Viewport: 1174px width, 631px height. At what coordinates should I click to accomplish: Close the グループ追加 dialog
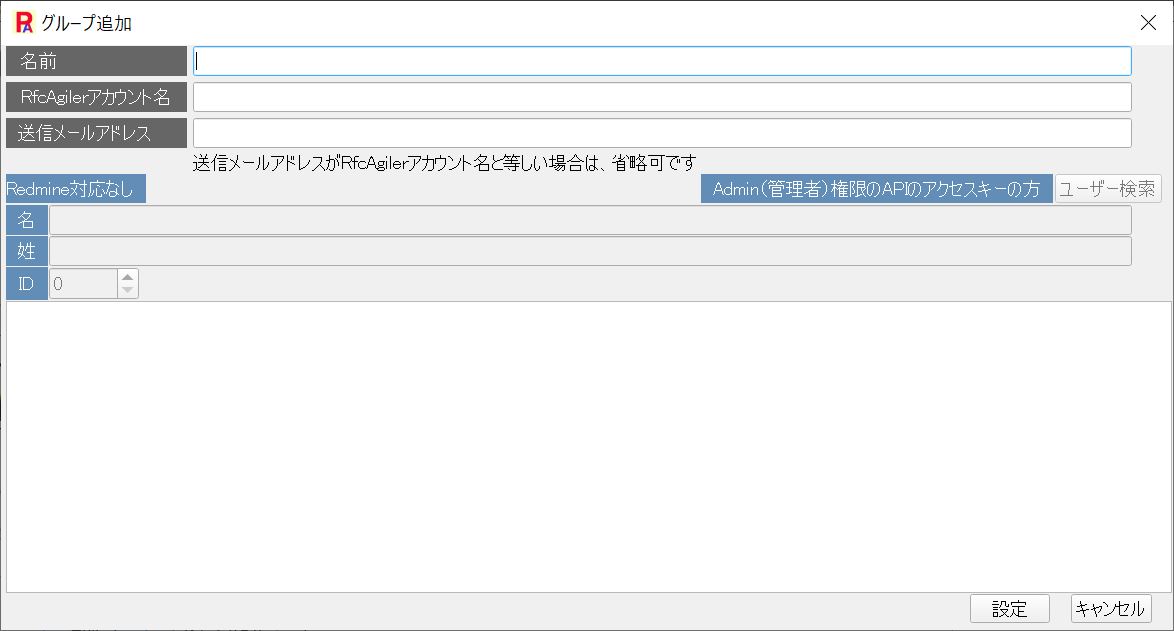(1148, 22)
